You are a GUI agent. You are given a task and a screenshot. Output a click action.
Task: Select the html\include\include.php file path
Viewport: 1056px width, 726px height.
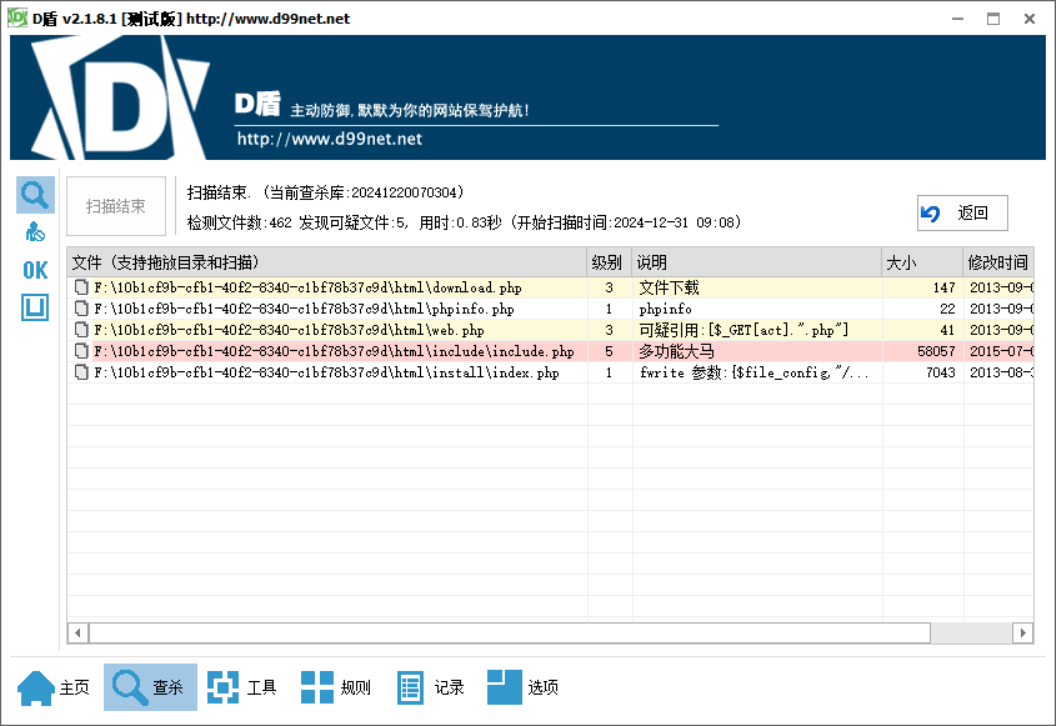(x=334, y=351)
